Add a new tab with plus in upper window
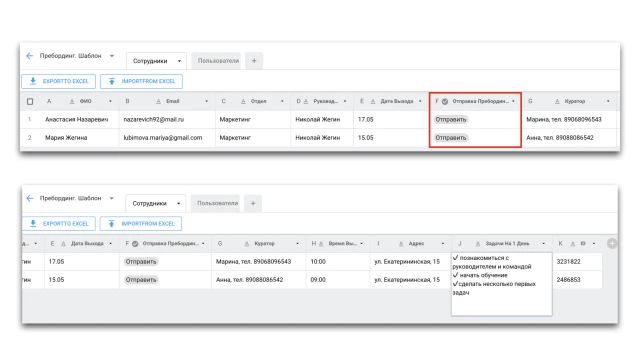Image resolution: width=640 pixels, height=360 pixels. click(254, 61)
